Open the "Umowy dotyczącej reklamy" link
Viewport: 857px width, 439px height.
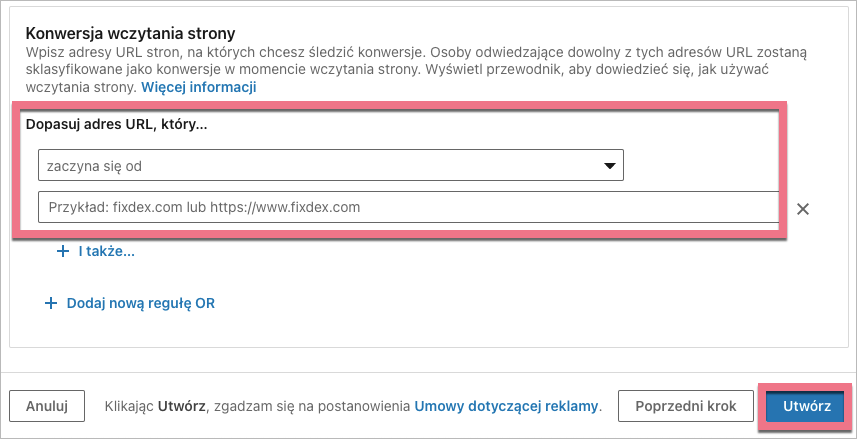[506, 406]
